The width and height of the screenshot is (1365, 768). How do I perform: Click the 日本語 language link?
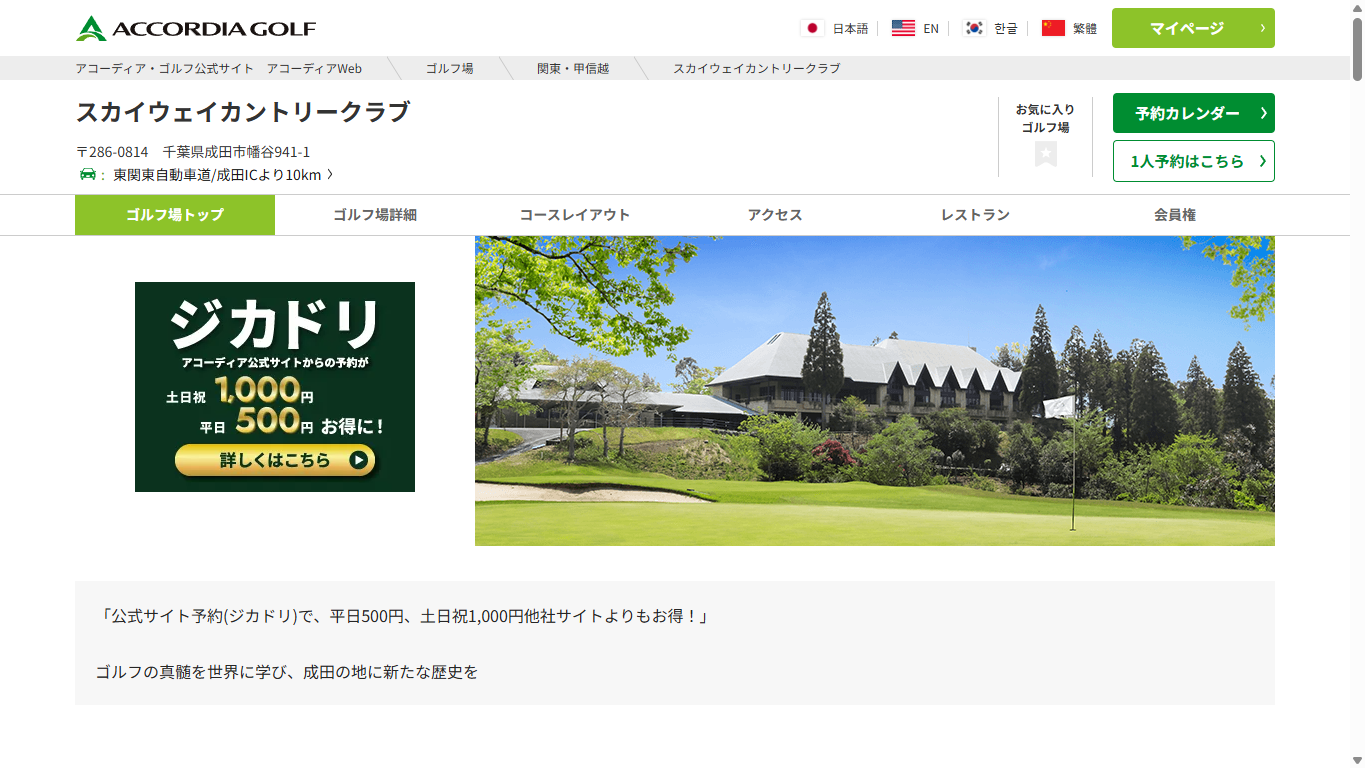(x=850, y=28)
